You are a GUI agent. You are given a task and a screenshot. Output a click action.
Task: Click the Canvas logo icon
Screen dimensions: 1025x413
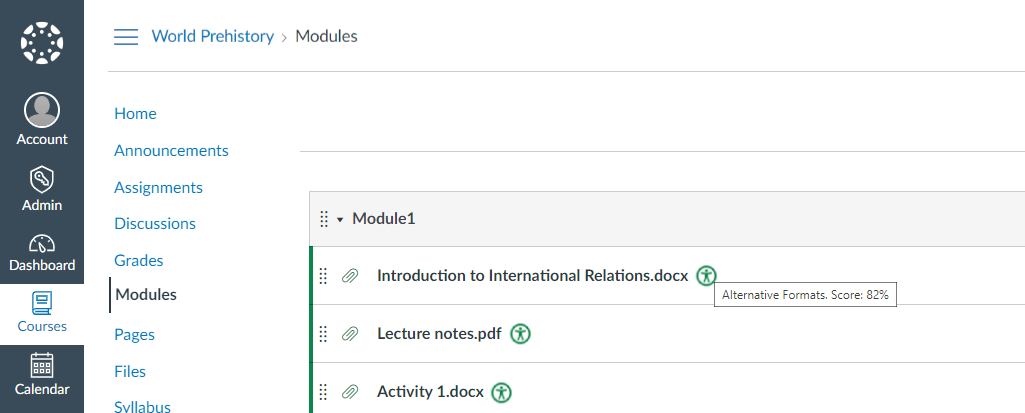[42, 43]
